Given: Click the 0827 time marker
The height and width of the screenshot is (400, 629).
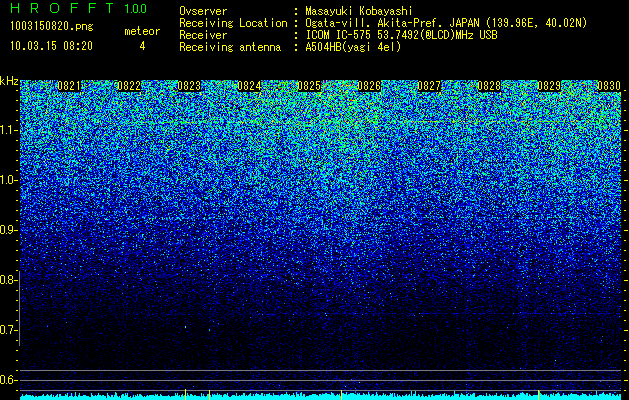Looking at the screenshot, I should click(x=429, y=86).
